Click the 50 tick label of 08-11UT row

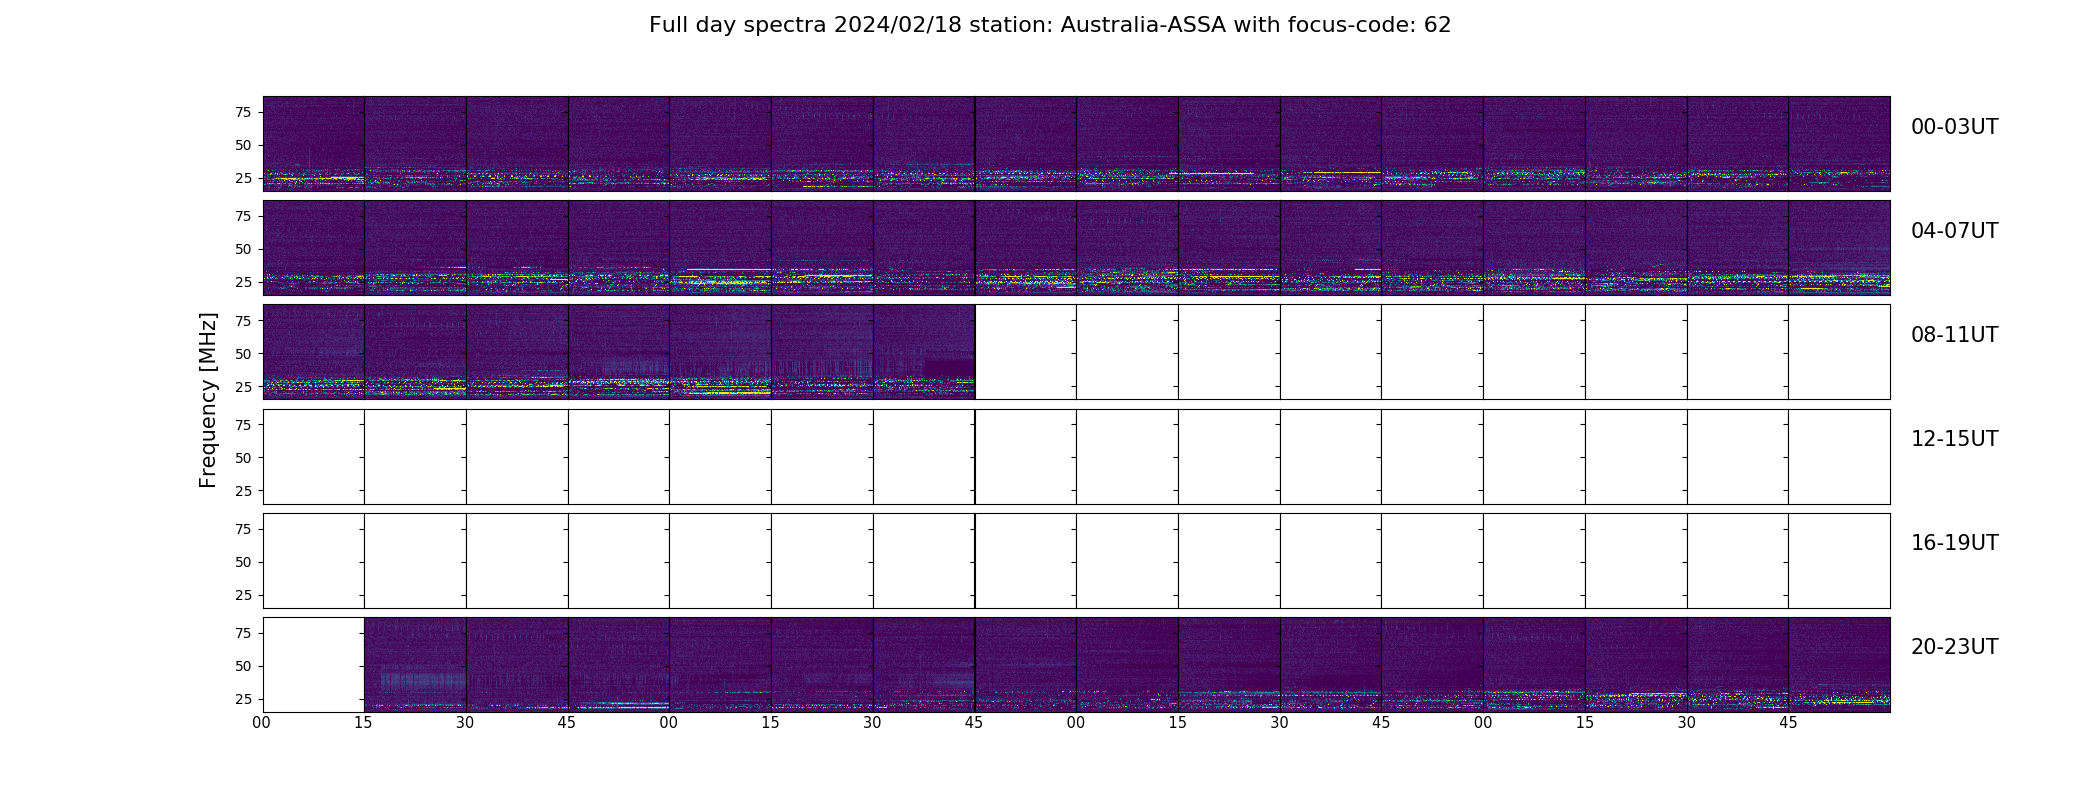(243, 353)
